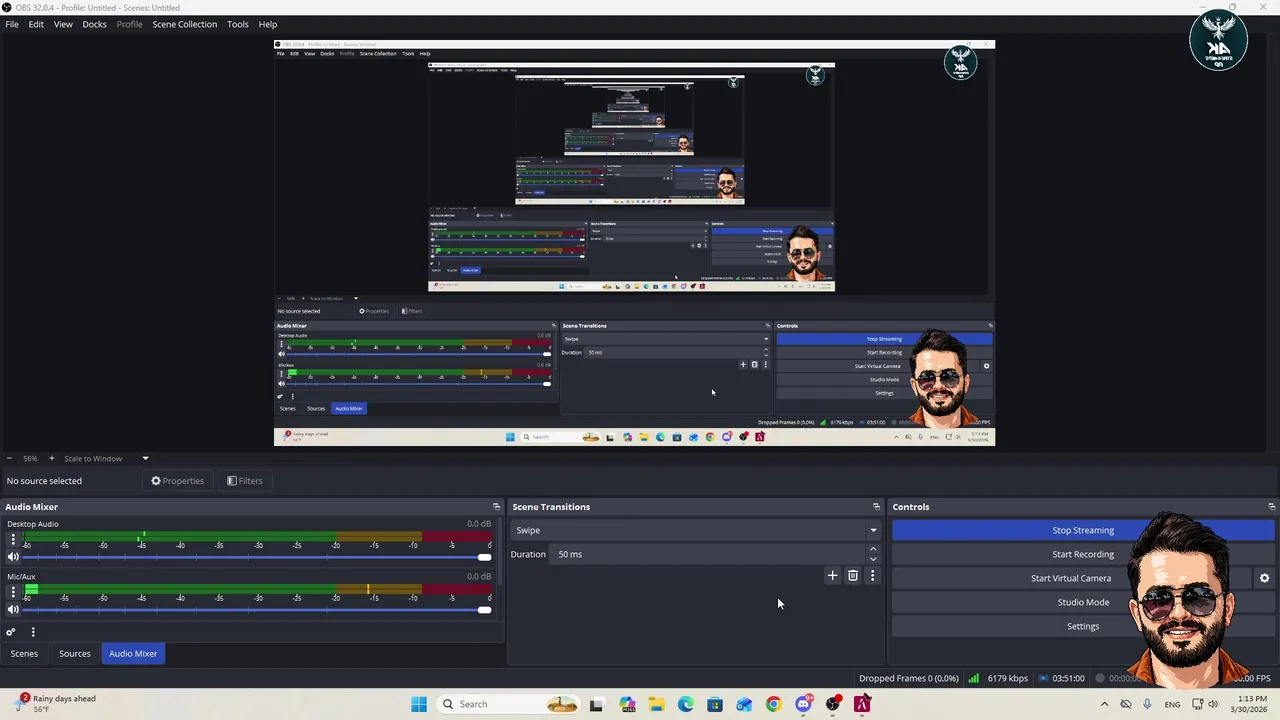Open the Docks menu

[x=94, y=24]
